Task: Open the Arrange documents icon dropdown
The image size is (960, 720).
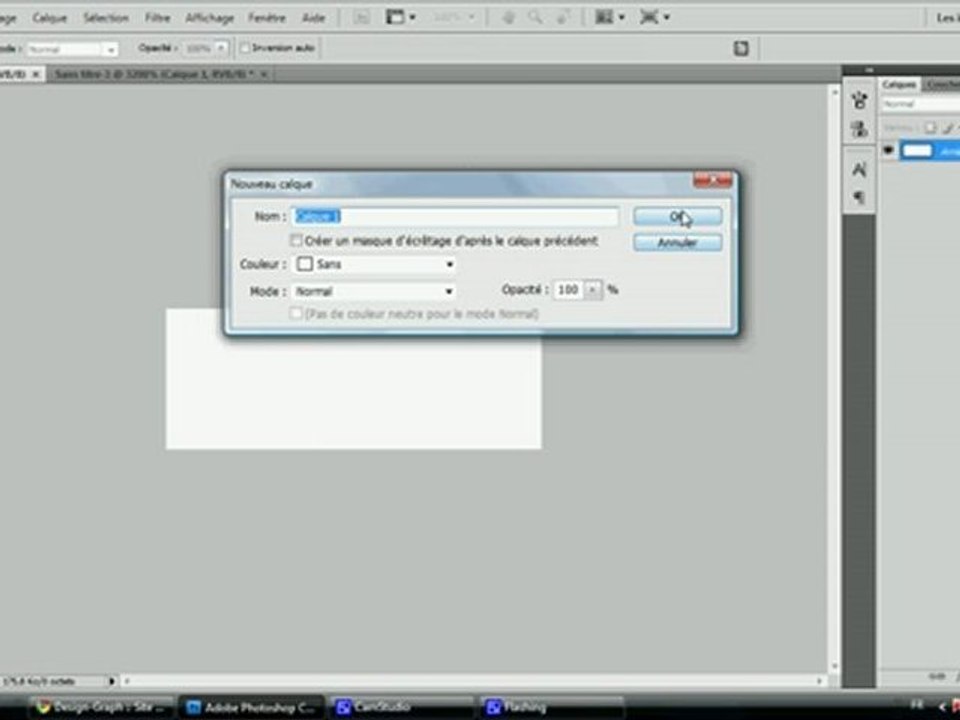Action: (x=610, y=17)
